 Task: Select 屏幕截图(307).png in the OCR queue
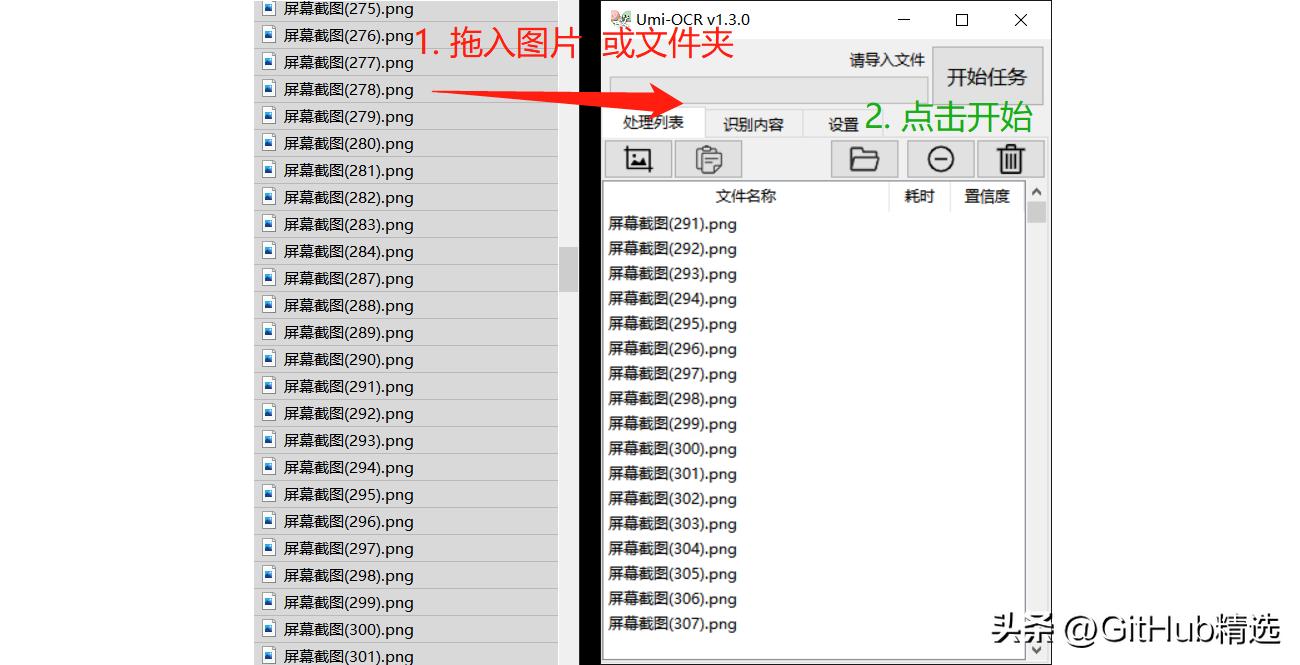(672, 623)
